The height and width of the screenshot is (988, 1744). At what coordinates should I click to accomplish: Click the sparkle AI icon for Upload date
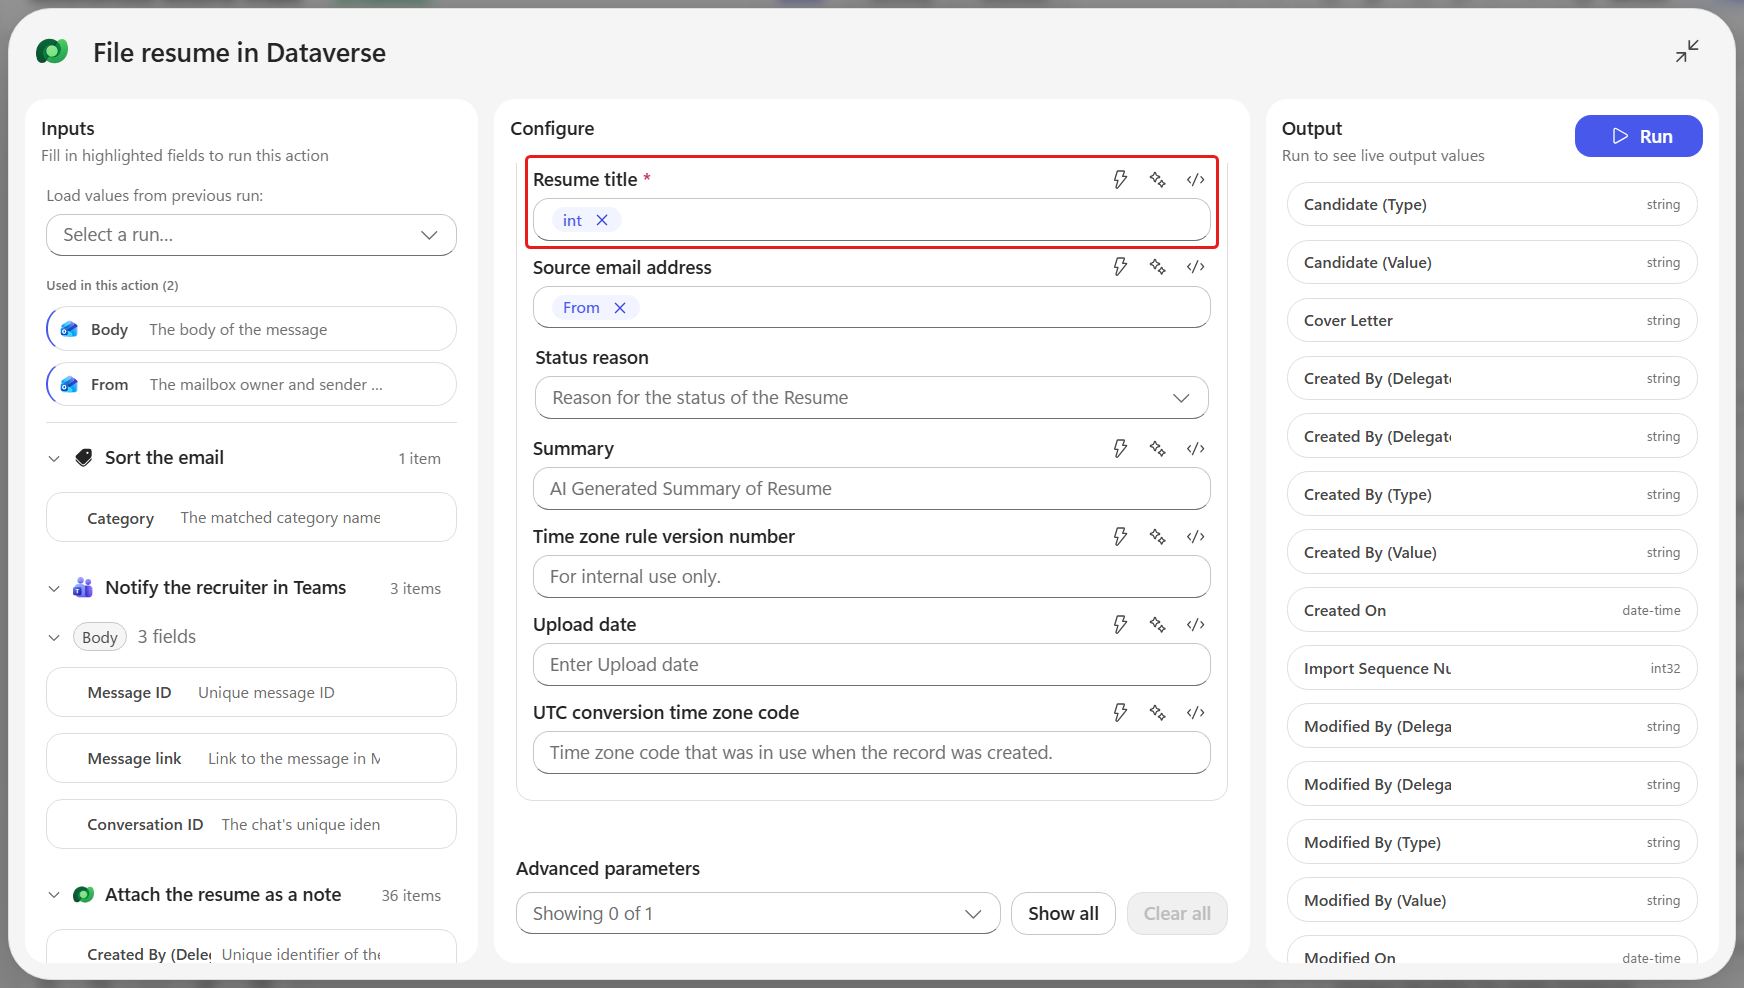click(x=1158, y=625)
